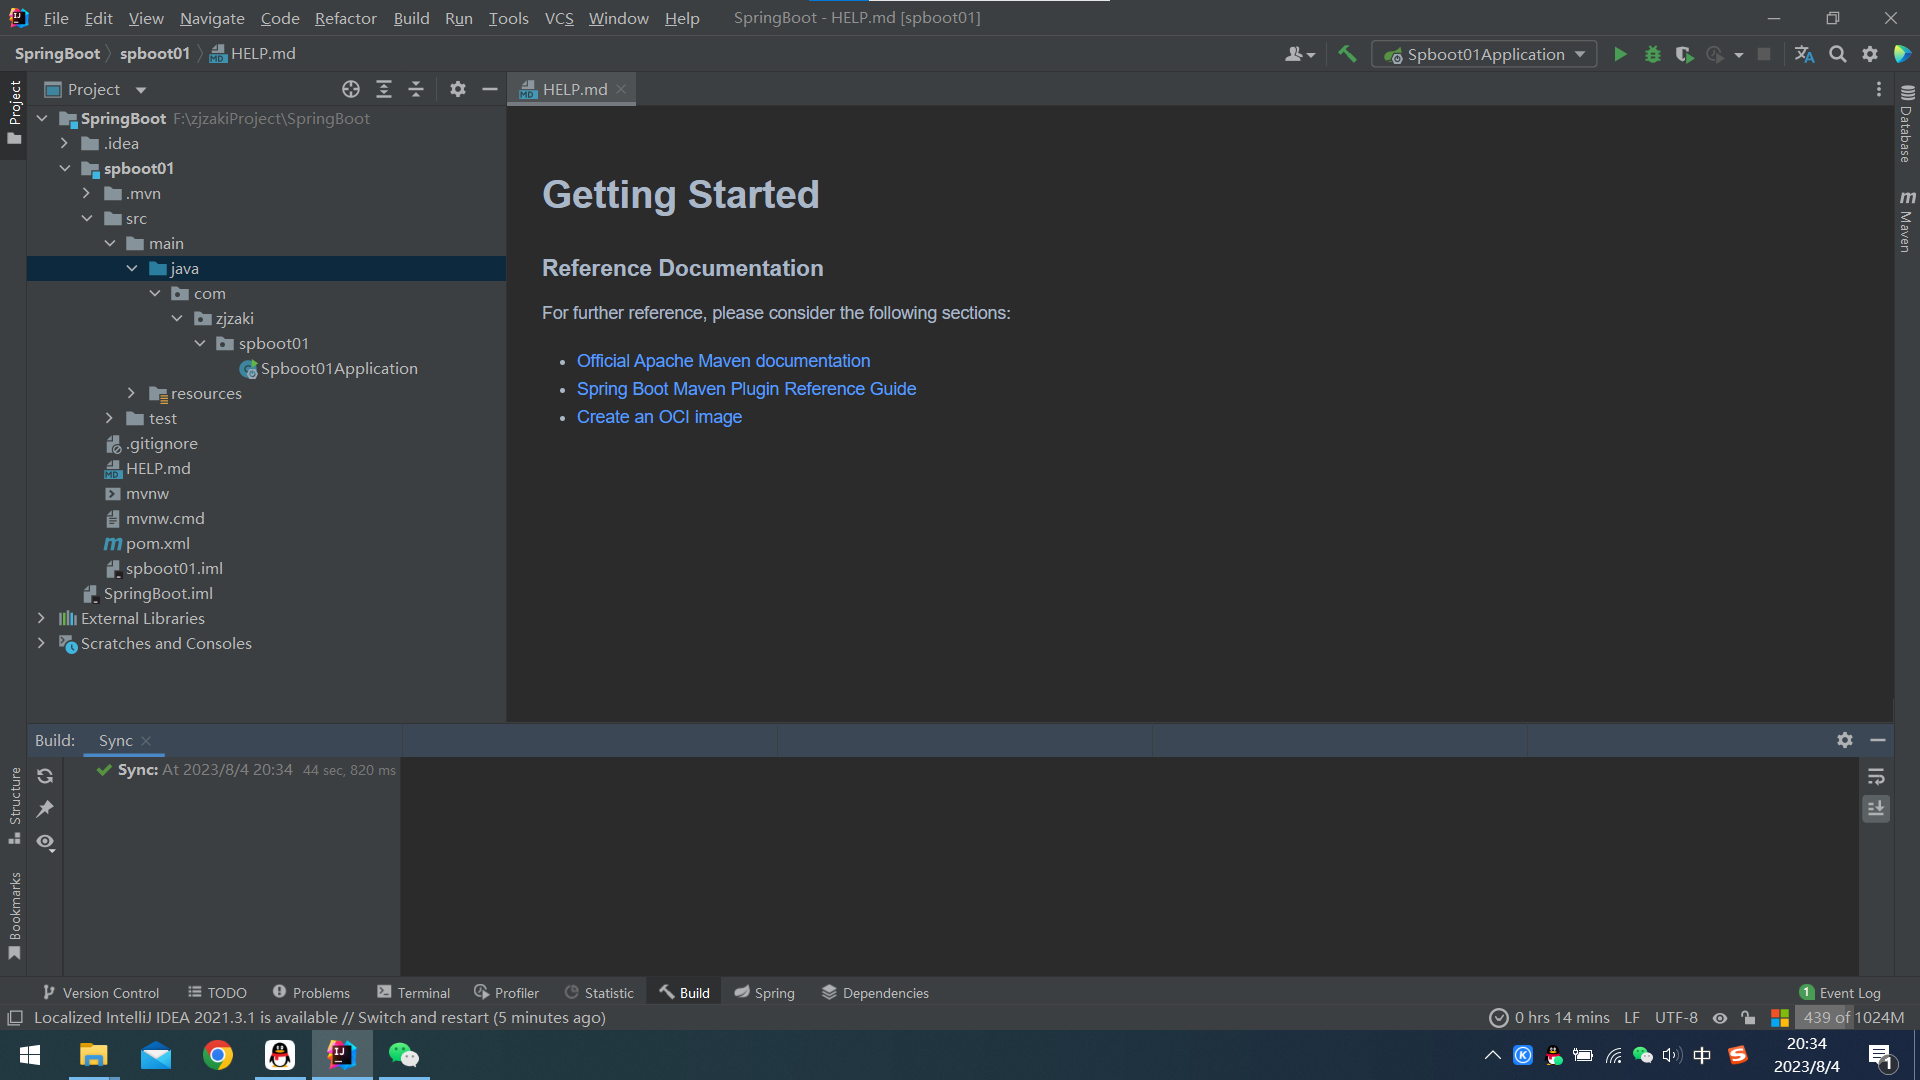Click the Windows Start button
1920x1080 pixels.
point(30,1055)
